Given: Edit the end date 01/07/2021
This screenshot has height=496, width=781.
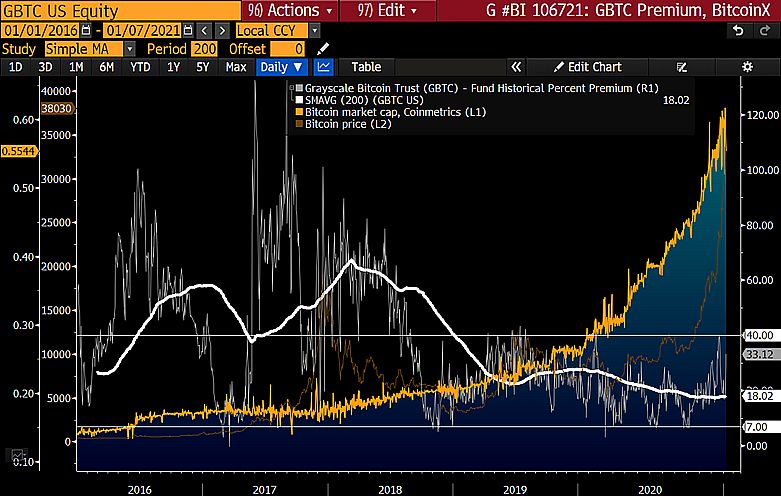Looking at the screenshot, I should 142,31.
